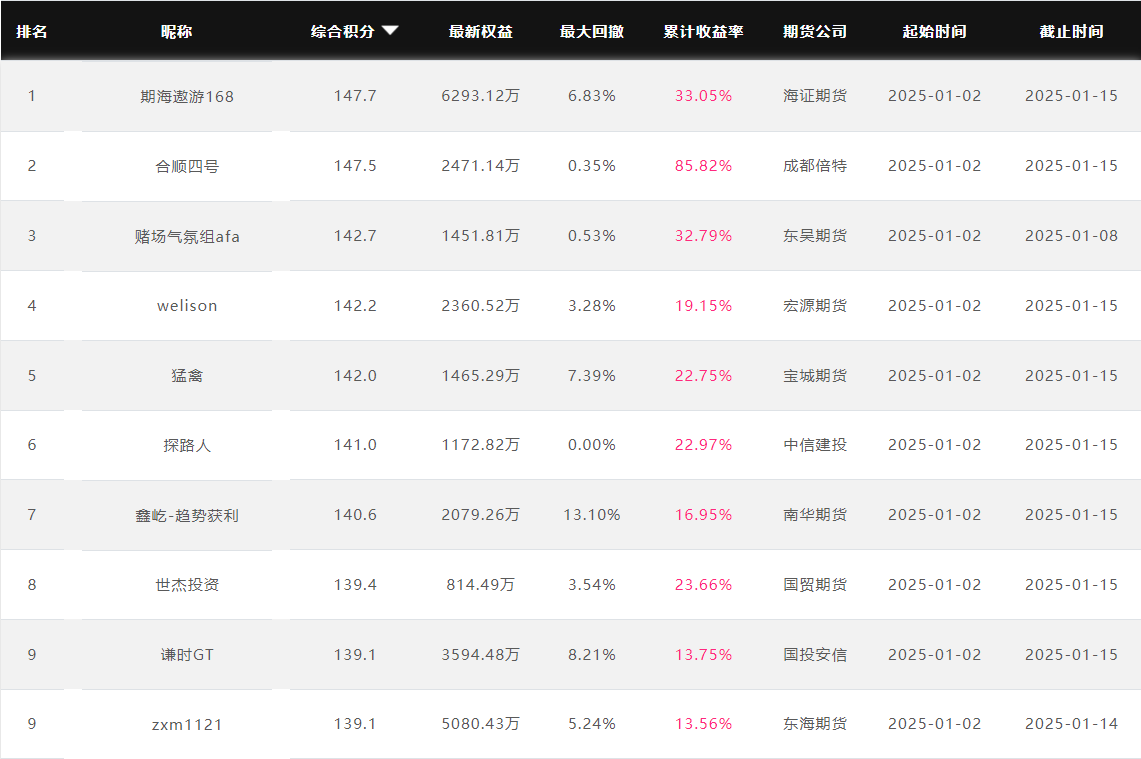Click the 排名 column header
This screenshot has width=1141, height=759.
[32, 31]
